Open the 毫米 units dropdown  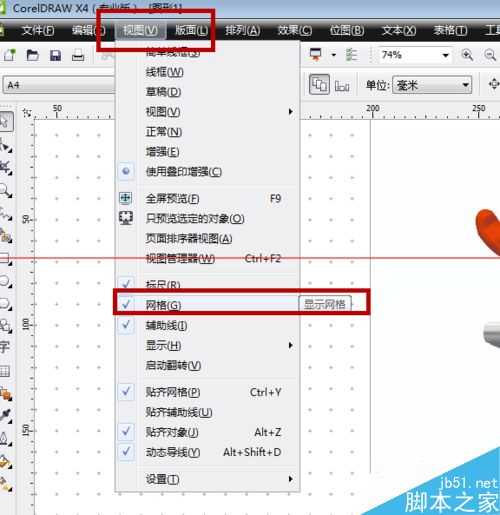click(x=465, y=85)
